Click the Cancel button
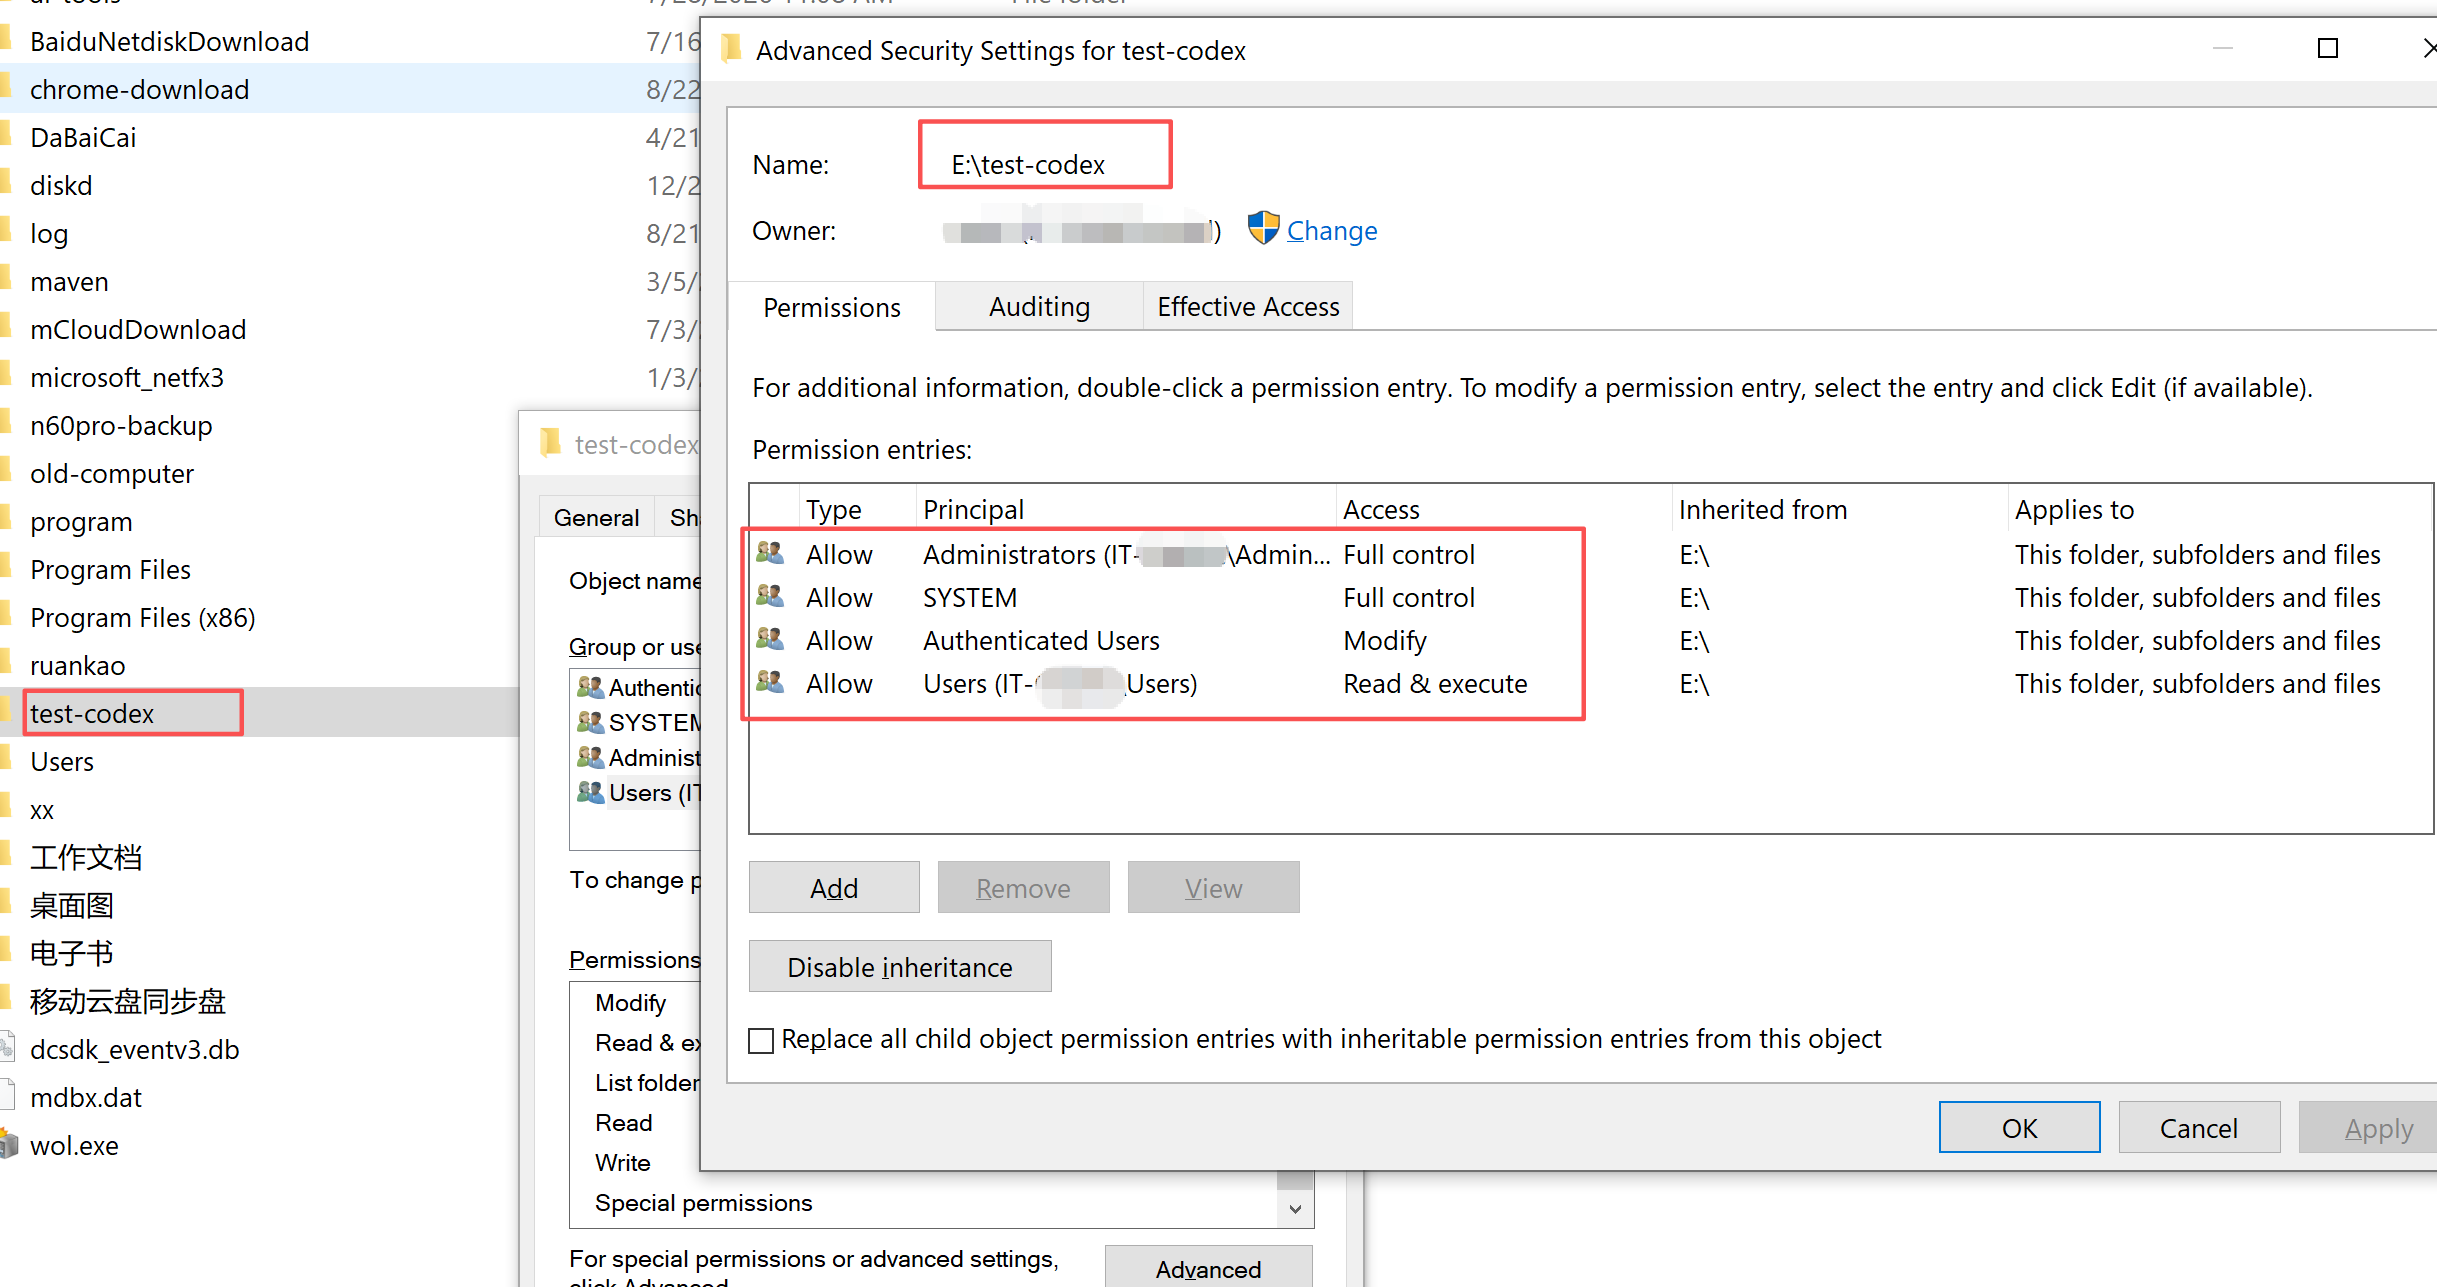Image resolution: width=2437 pixels, height=1287 pixels. point(2199,1127)
